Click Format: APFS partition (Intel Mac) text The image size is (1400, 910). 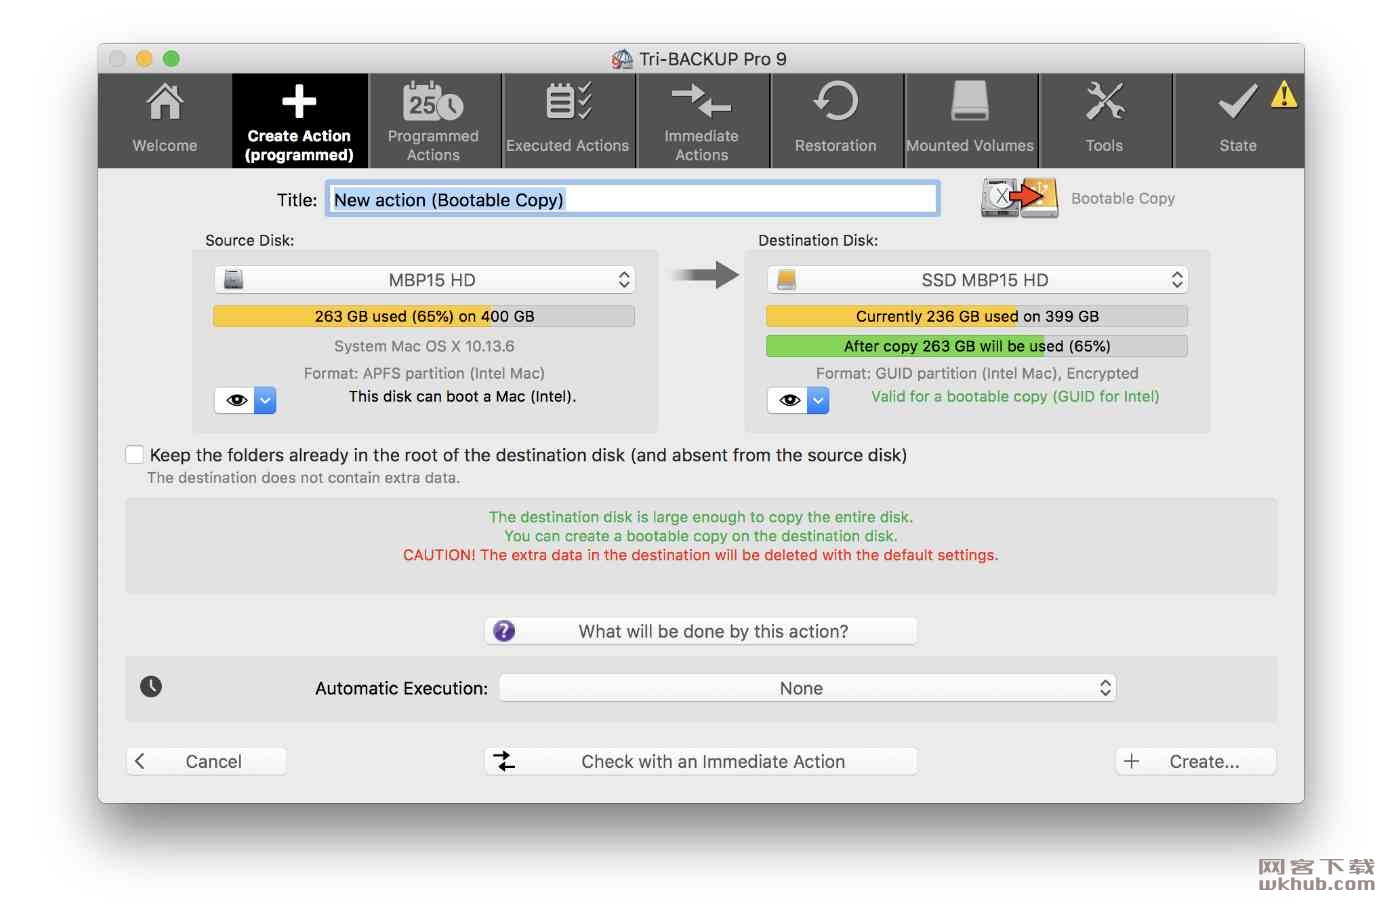[424, 373]
